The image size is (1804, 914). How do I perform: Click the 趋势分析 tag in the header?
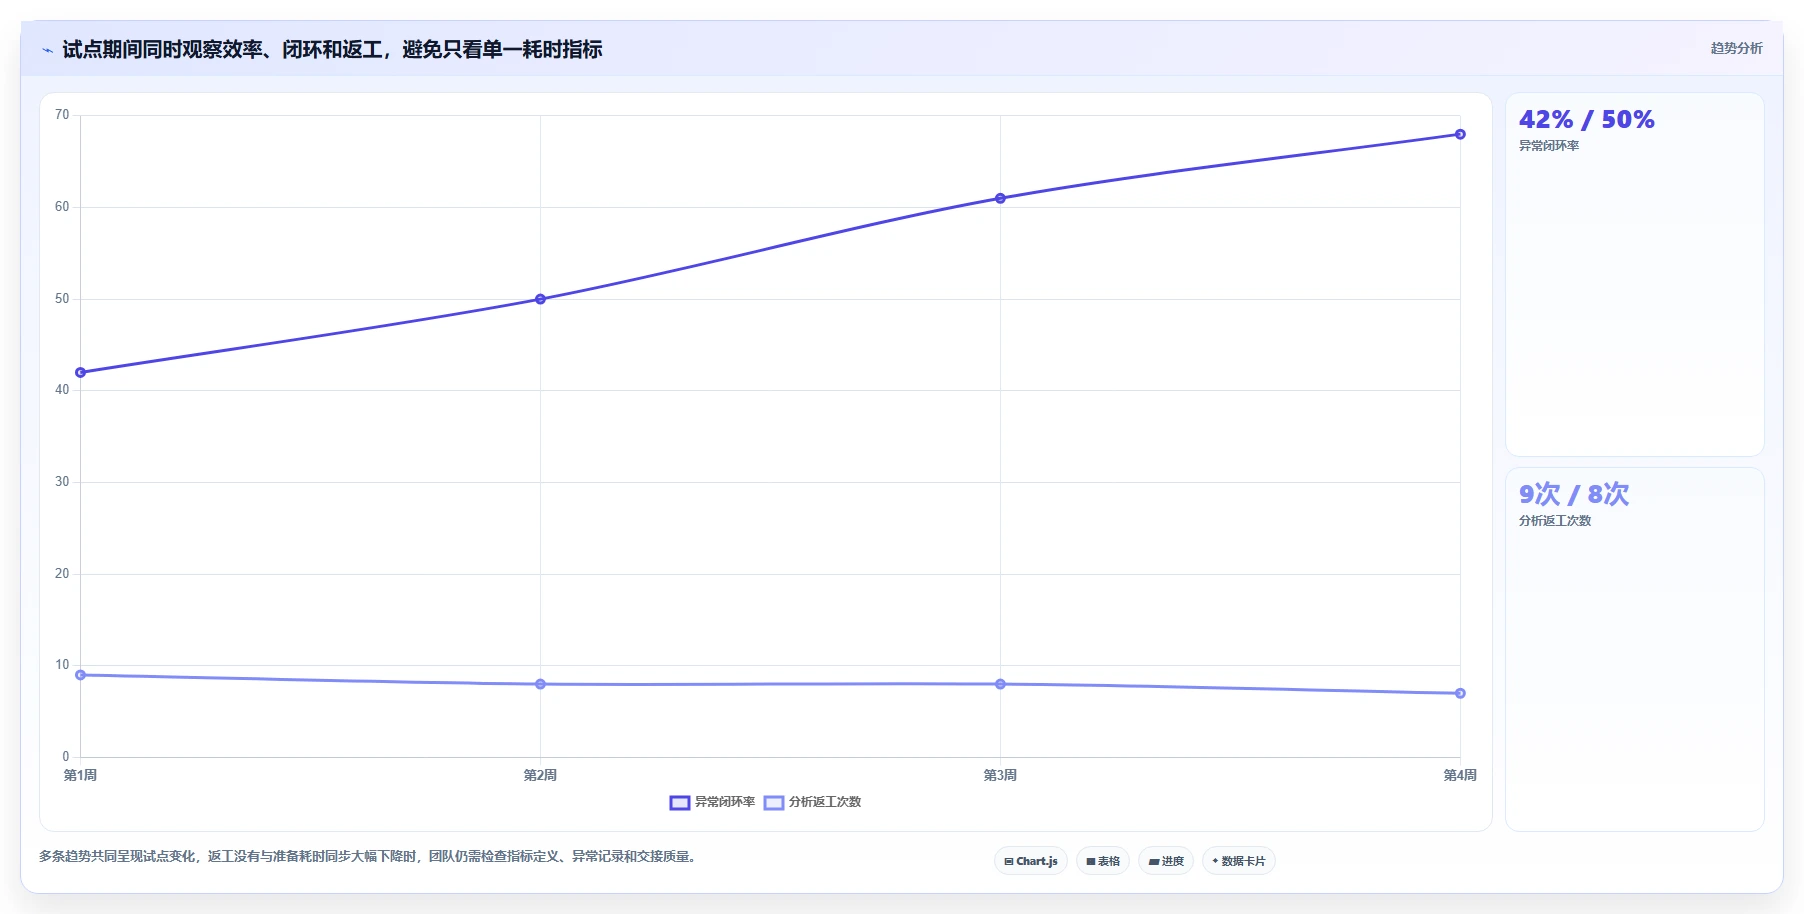(1736, 48)
